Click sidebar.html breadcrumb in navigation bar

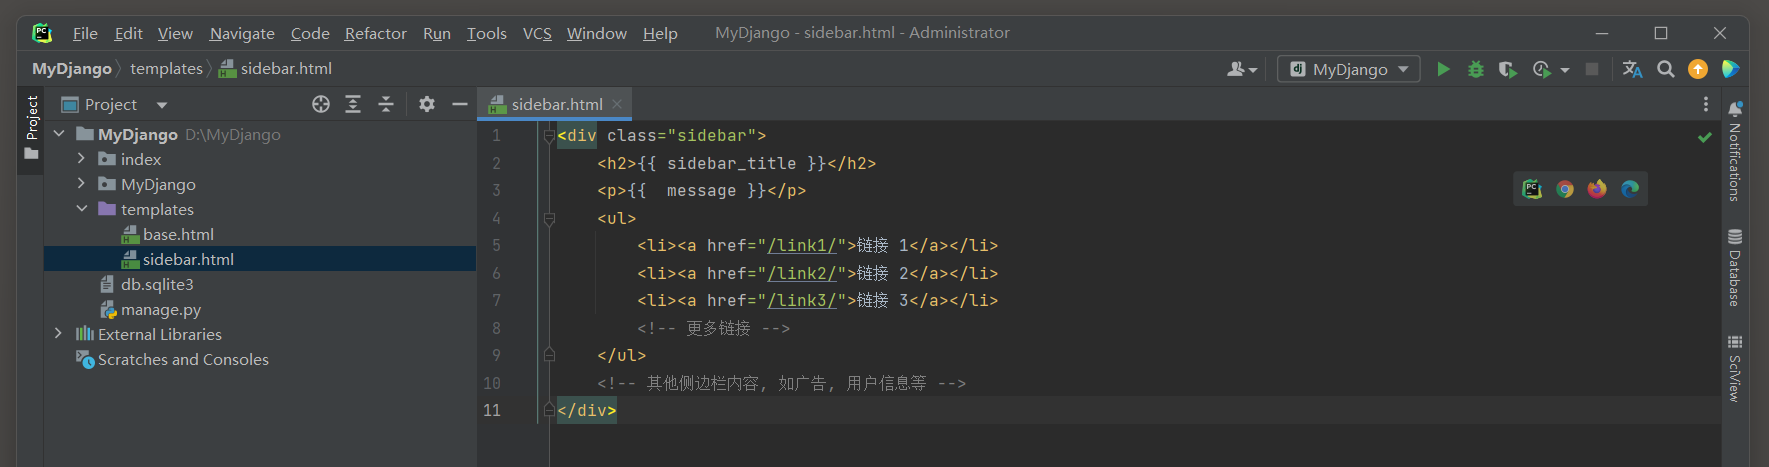point(275,68)
